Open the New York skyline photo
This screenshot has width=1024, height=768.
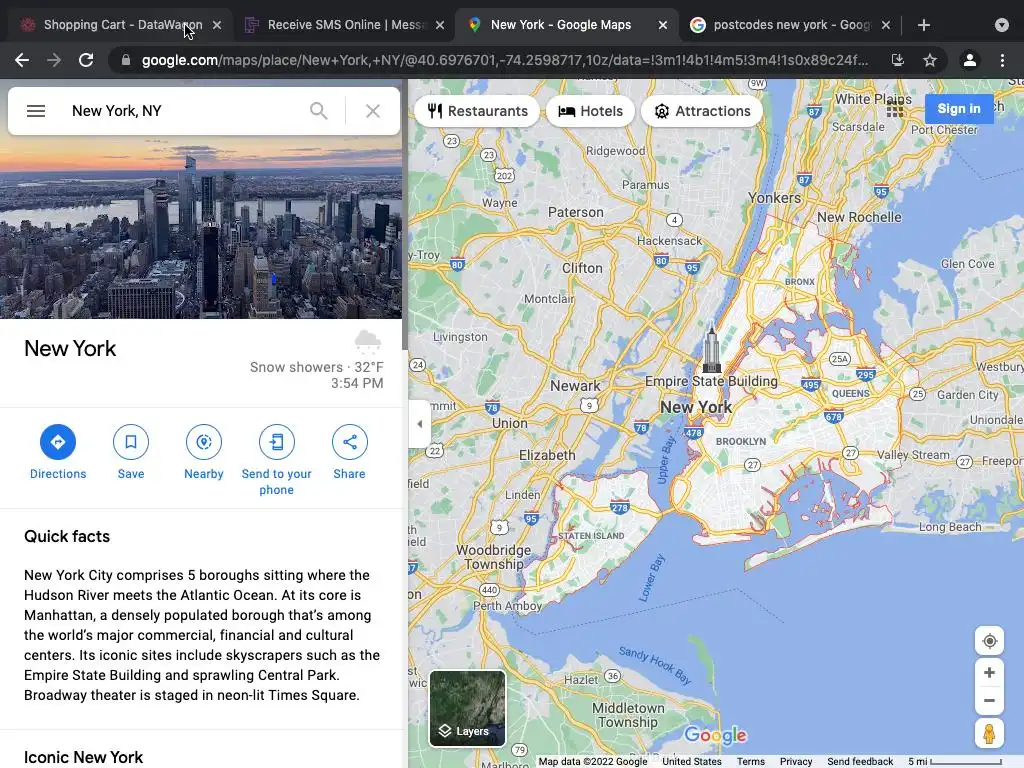point(200,227)
